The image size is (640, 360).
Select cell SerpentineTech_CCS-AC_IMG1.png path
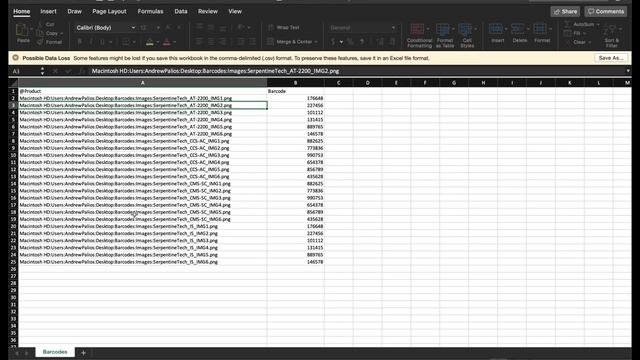click(x=143, y=141)
